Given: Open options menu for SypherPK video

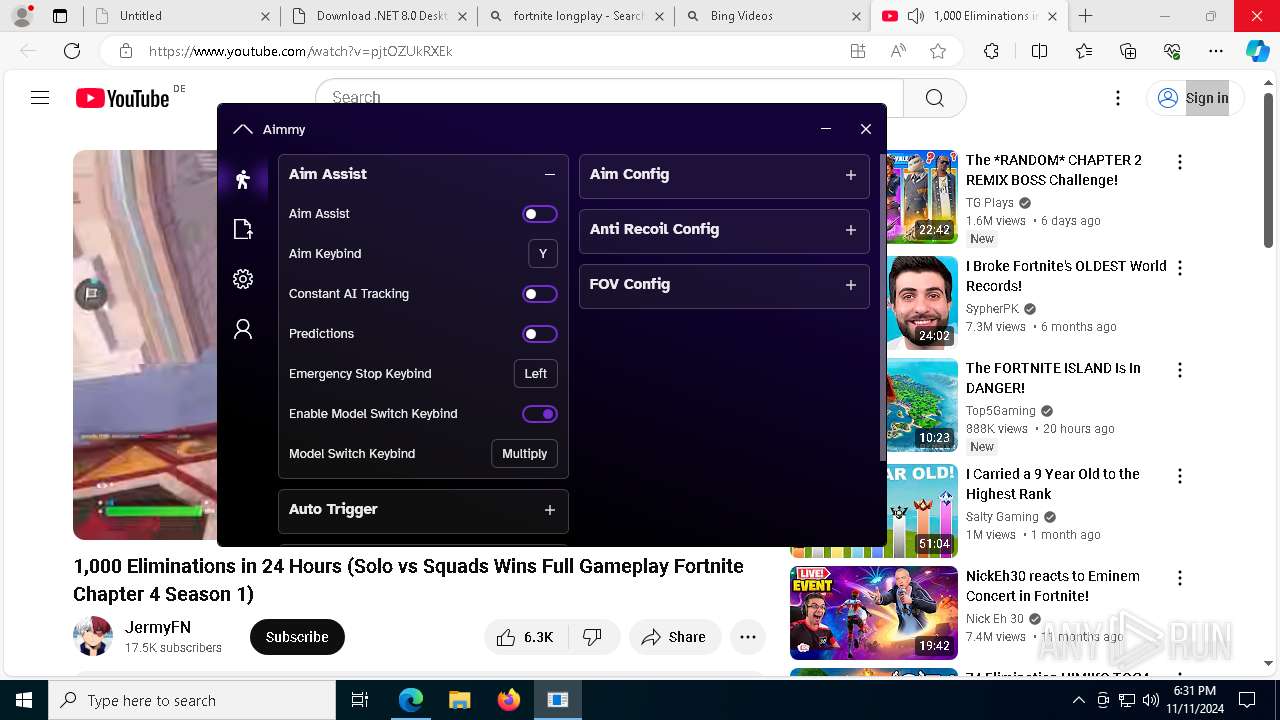Looking at the screenshot, I should [1180, 268].
